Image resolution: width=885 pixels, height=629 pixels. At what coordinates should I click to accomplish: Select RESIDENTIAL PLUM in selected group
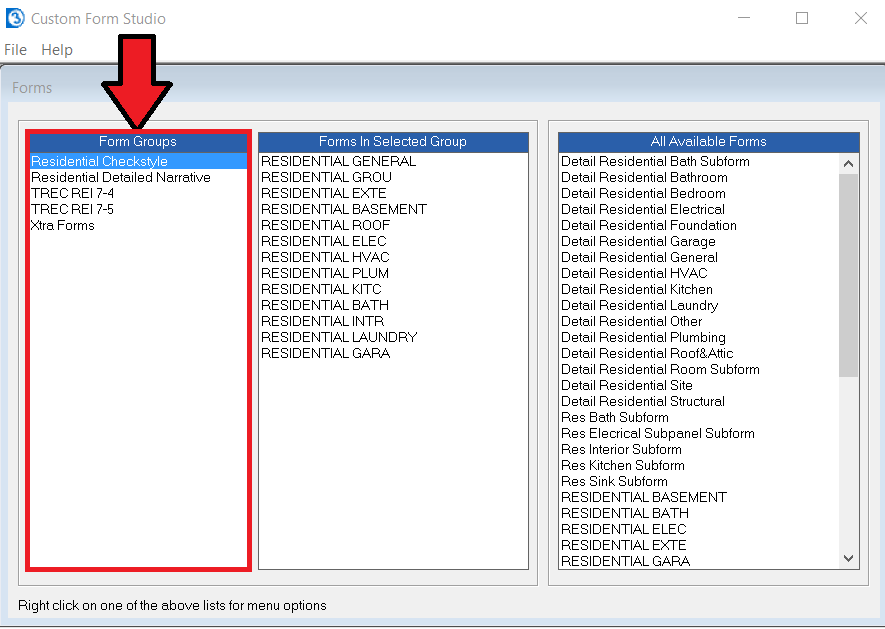point(393,273)
